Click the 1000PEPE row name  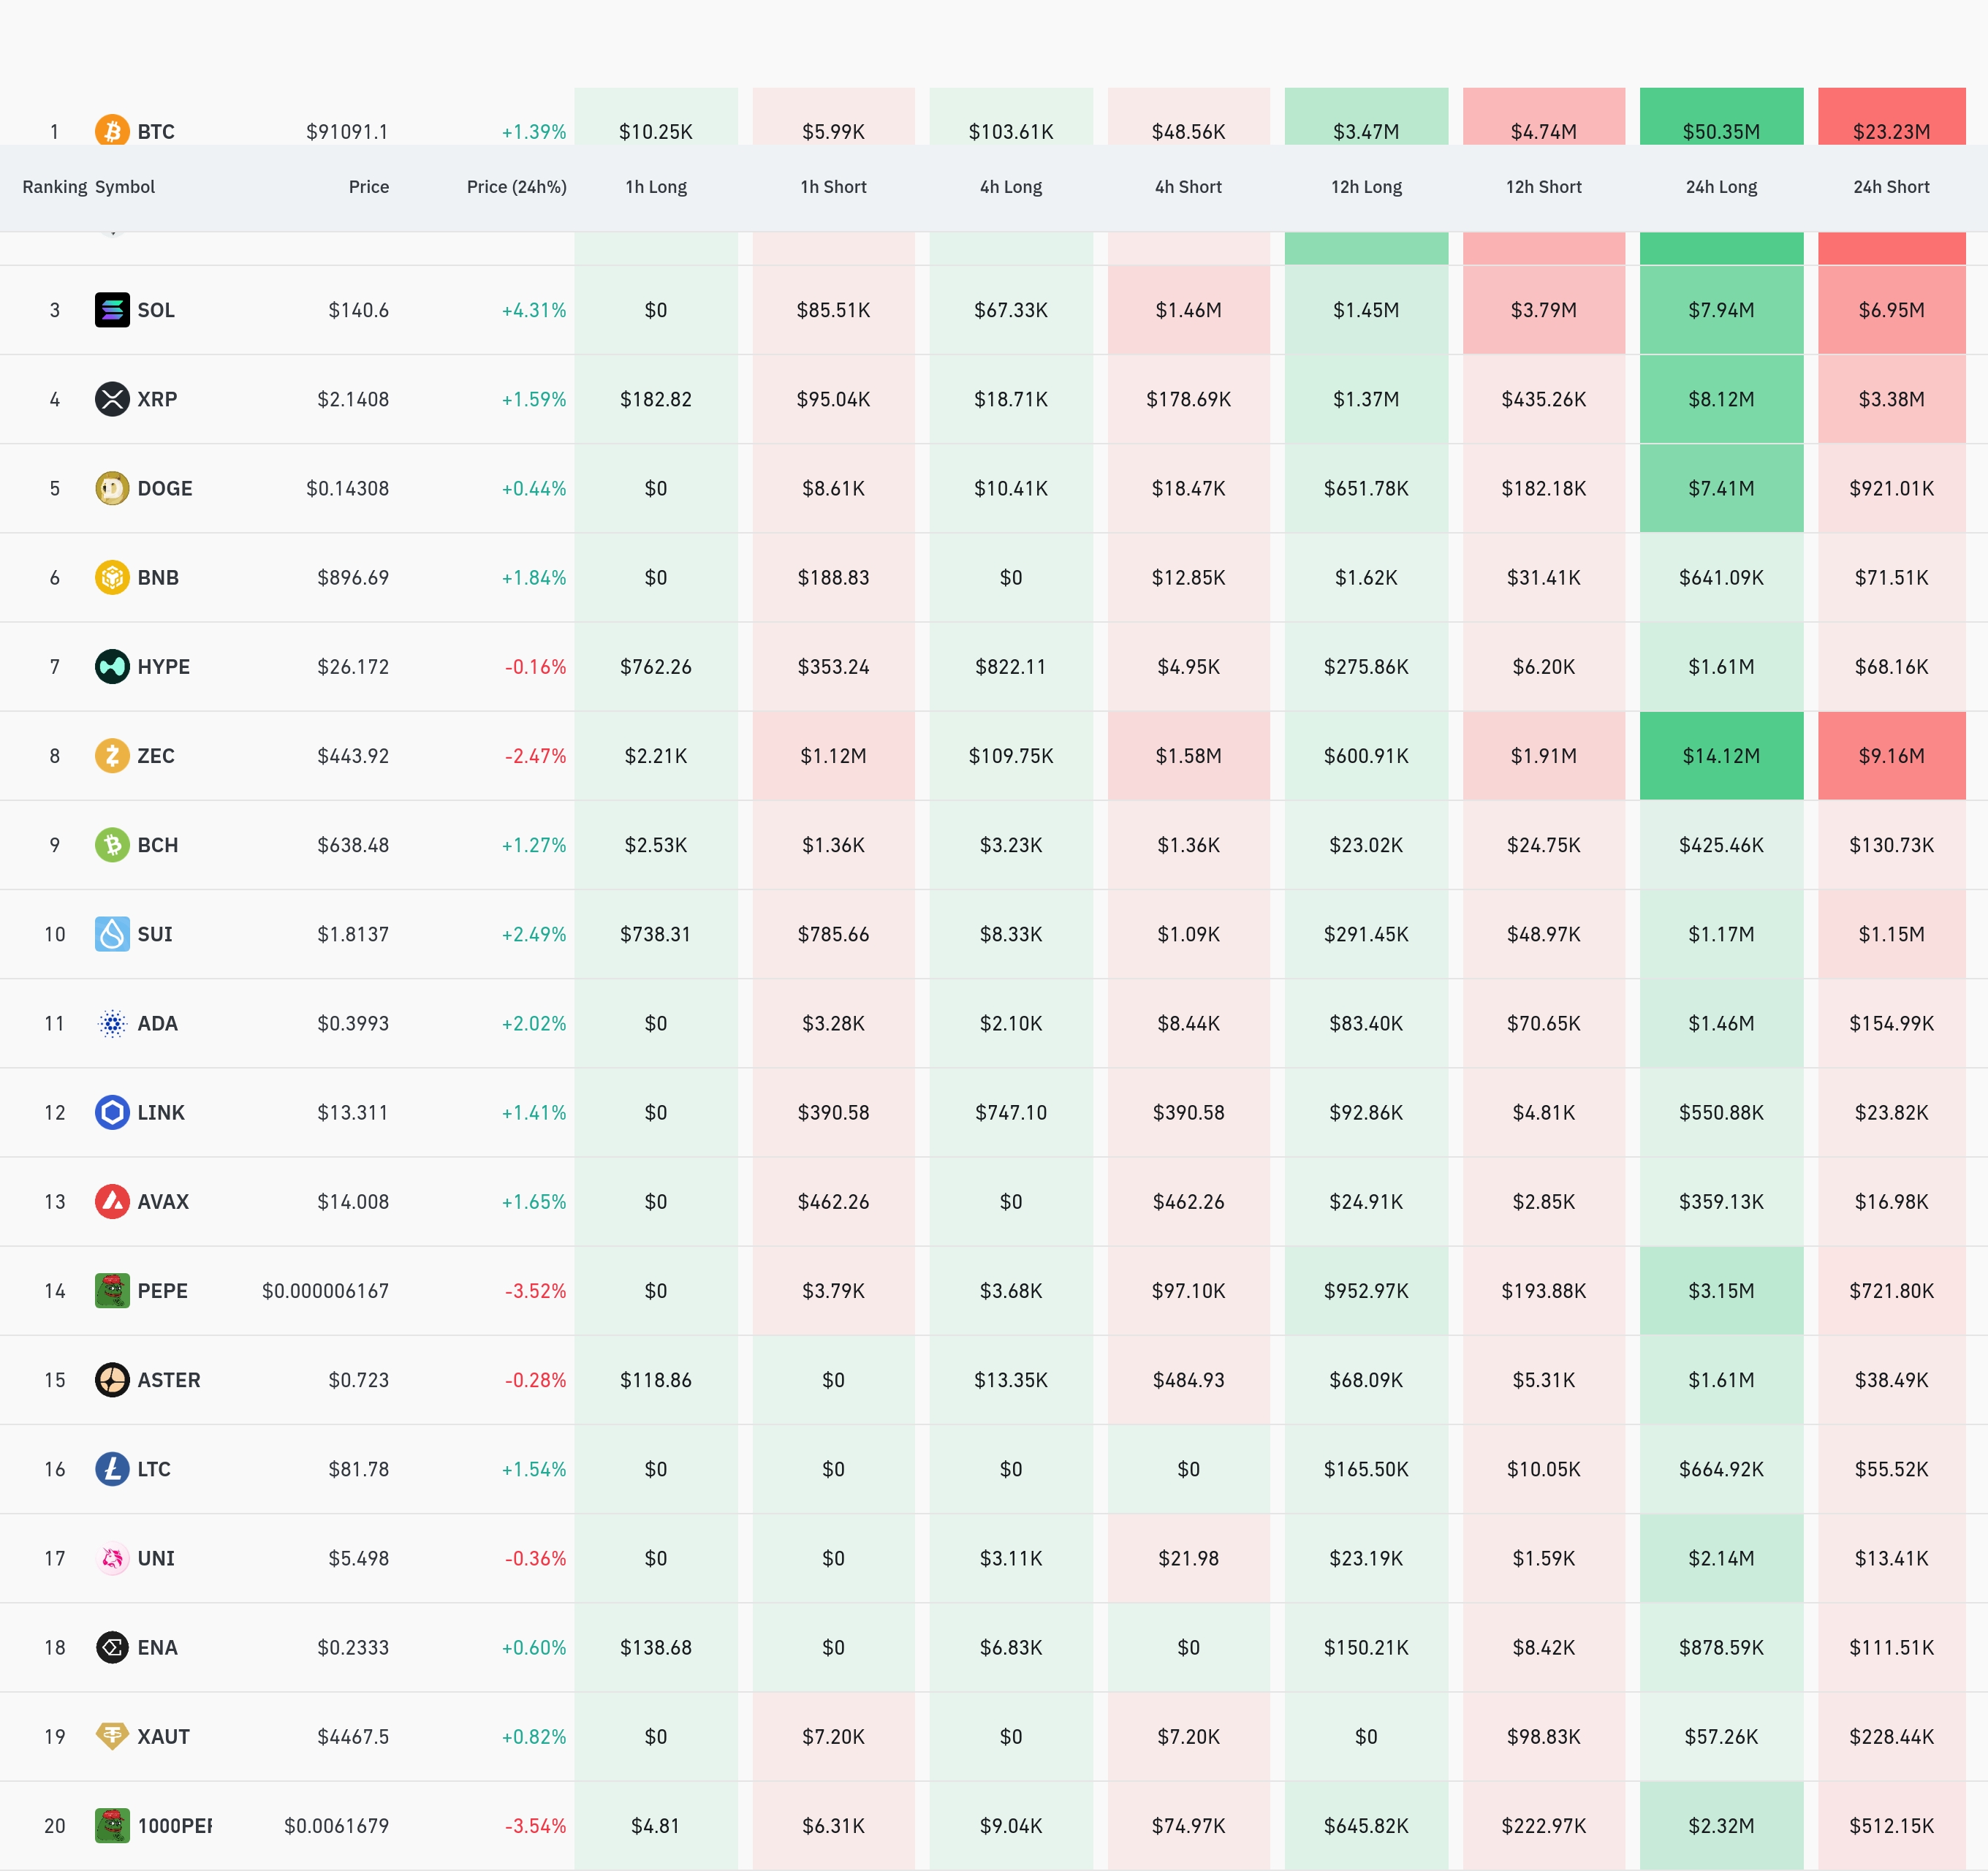[x=174, y=1826]
